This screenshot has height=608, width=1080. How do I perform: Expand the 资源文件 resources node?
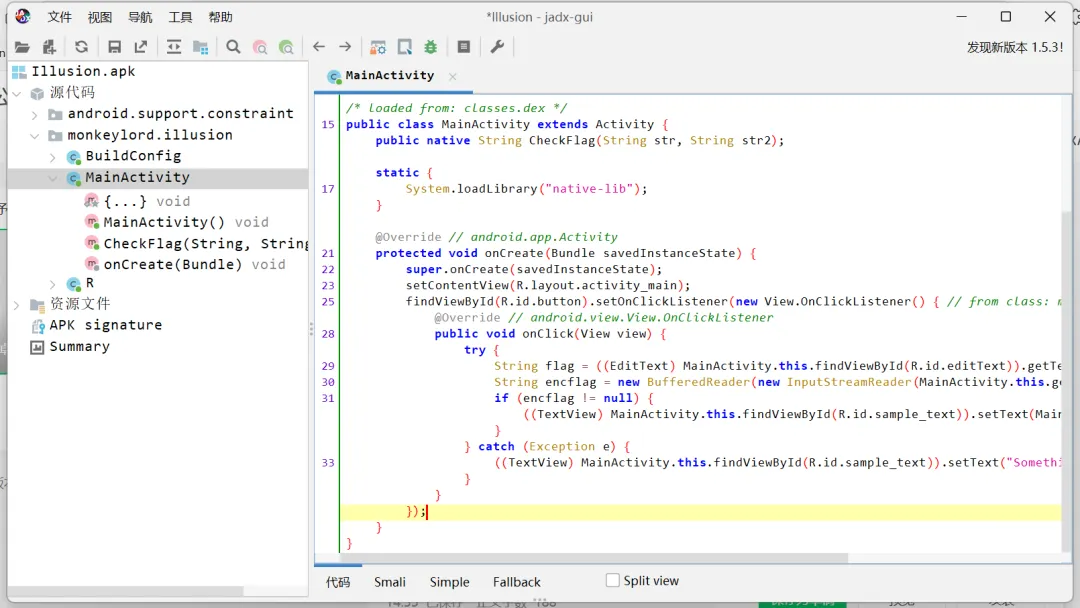tap(17, 304)
